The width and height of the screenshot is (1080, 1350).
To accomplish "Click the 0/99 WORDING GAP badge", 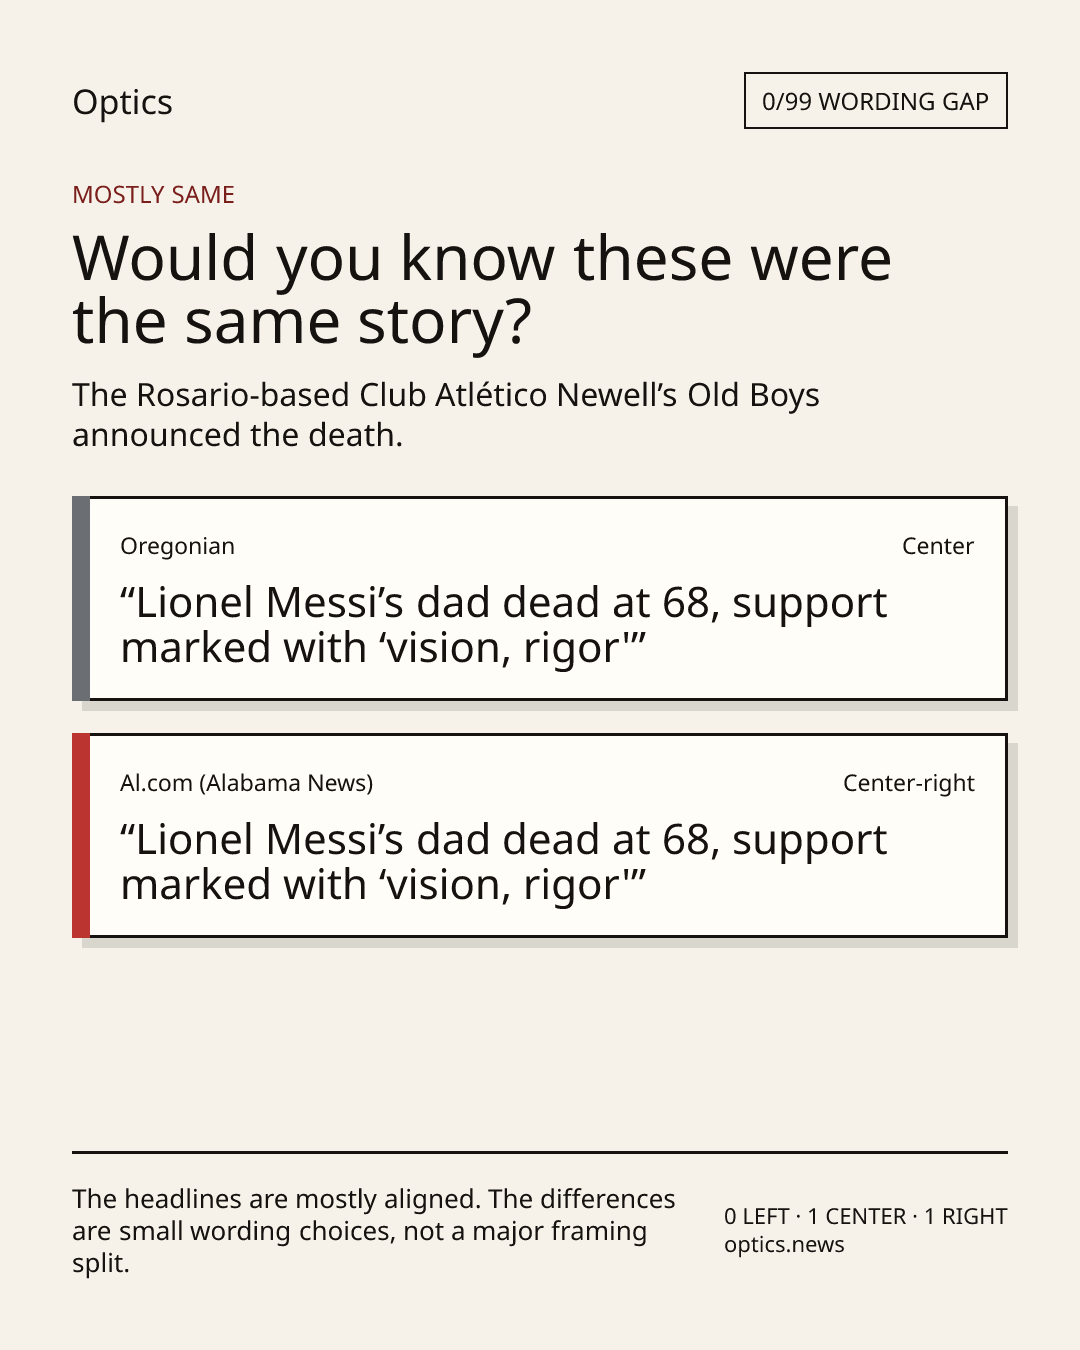I will pyautogui.click(x=875, y=101).
